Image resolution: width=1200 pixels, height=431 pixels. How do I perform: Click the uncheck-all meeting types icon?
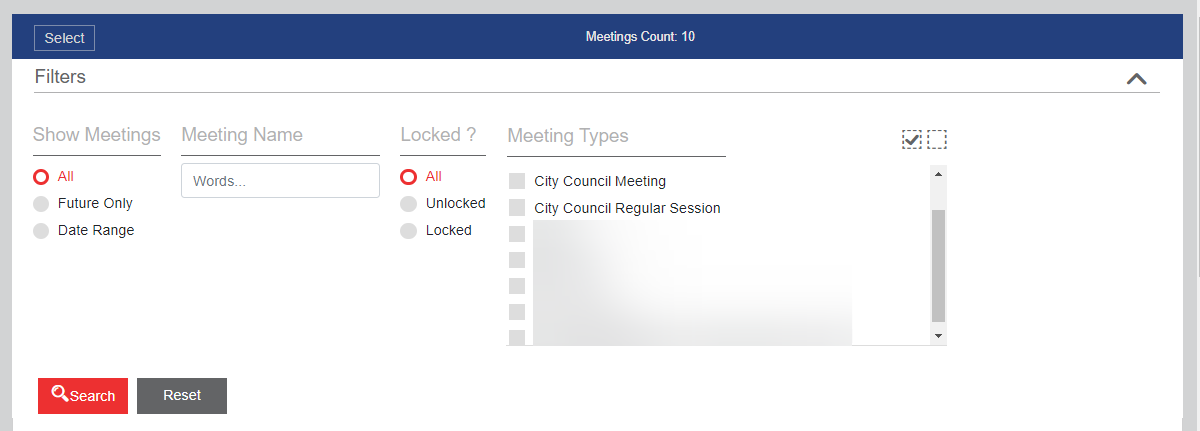click(937, 139)
